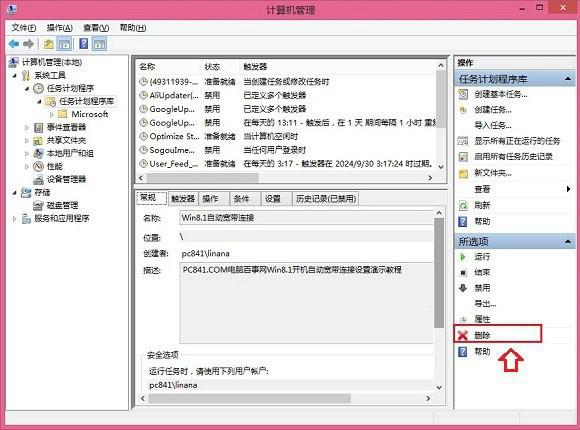The height and width of the screenshot is (430, 580).
Task: Click the End task stop icon
Action: pyautogui.click(x=463, y=272)
